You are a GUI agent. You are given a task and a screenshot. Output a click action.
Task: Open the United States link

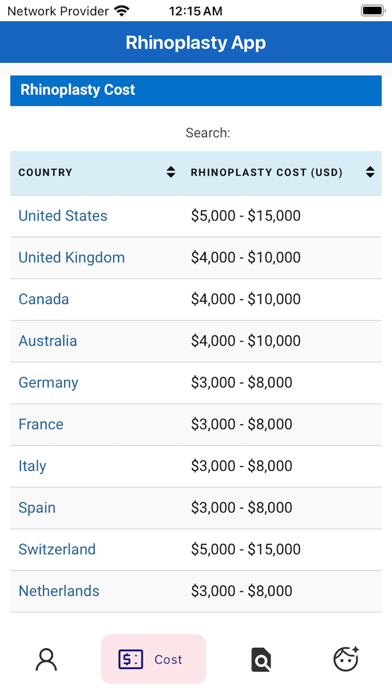(63, 216)
